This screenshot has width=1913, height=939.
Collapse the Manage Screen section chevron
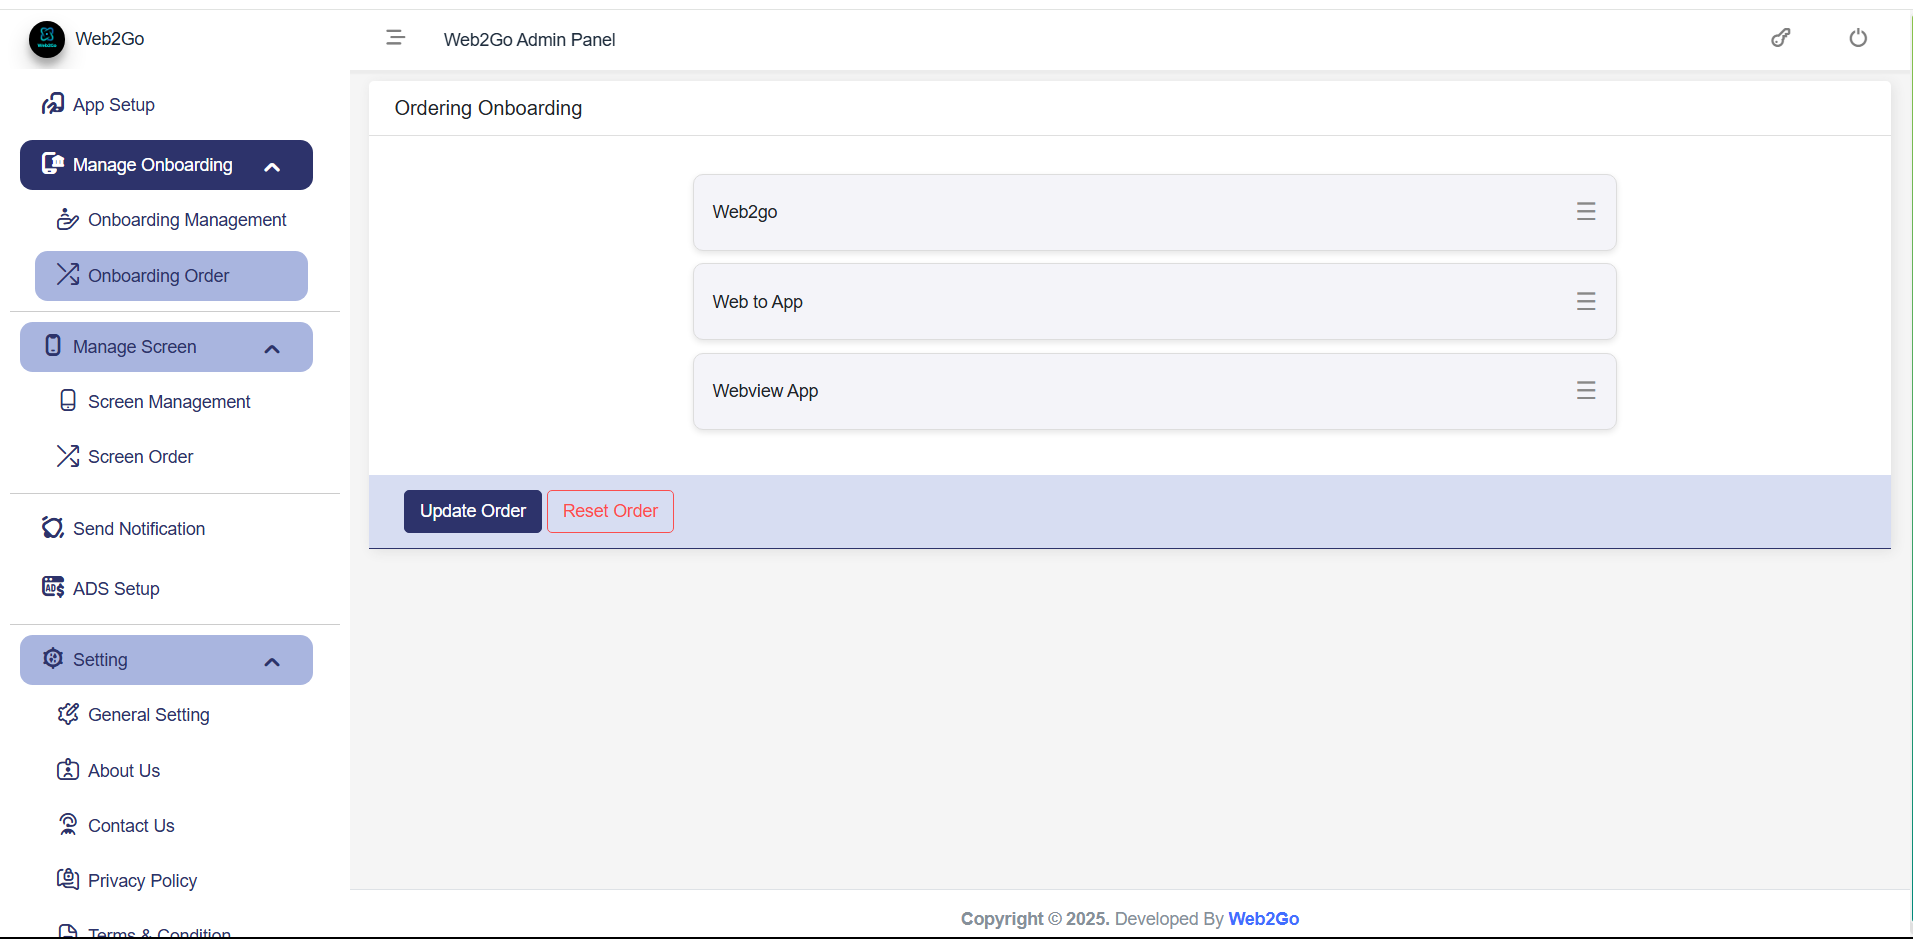[x=272, y=349]
